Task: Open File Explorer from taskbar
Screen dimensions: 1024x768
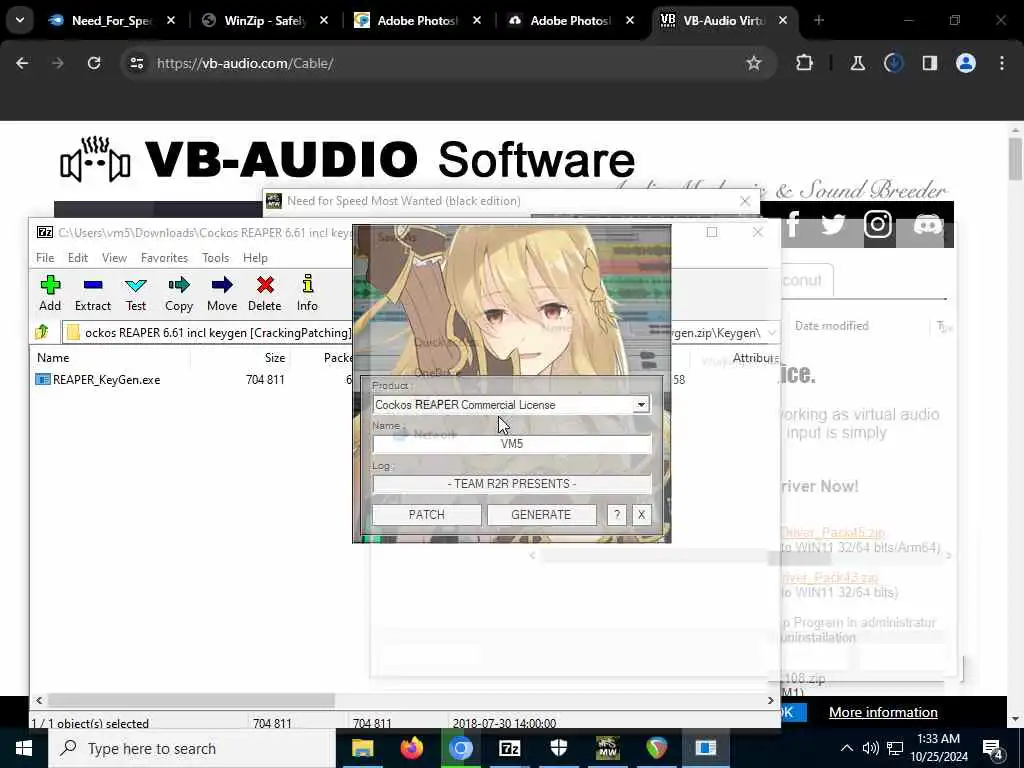Action: tap(362, 748)
